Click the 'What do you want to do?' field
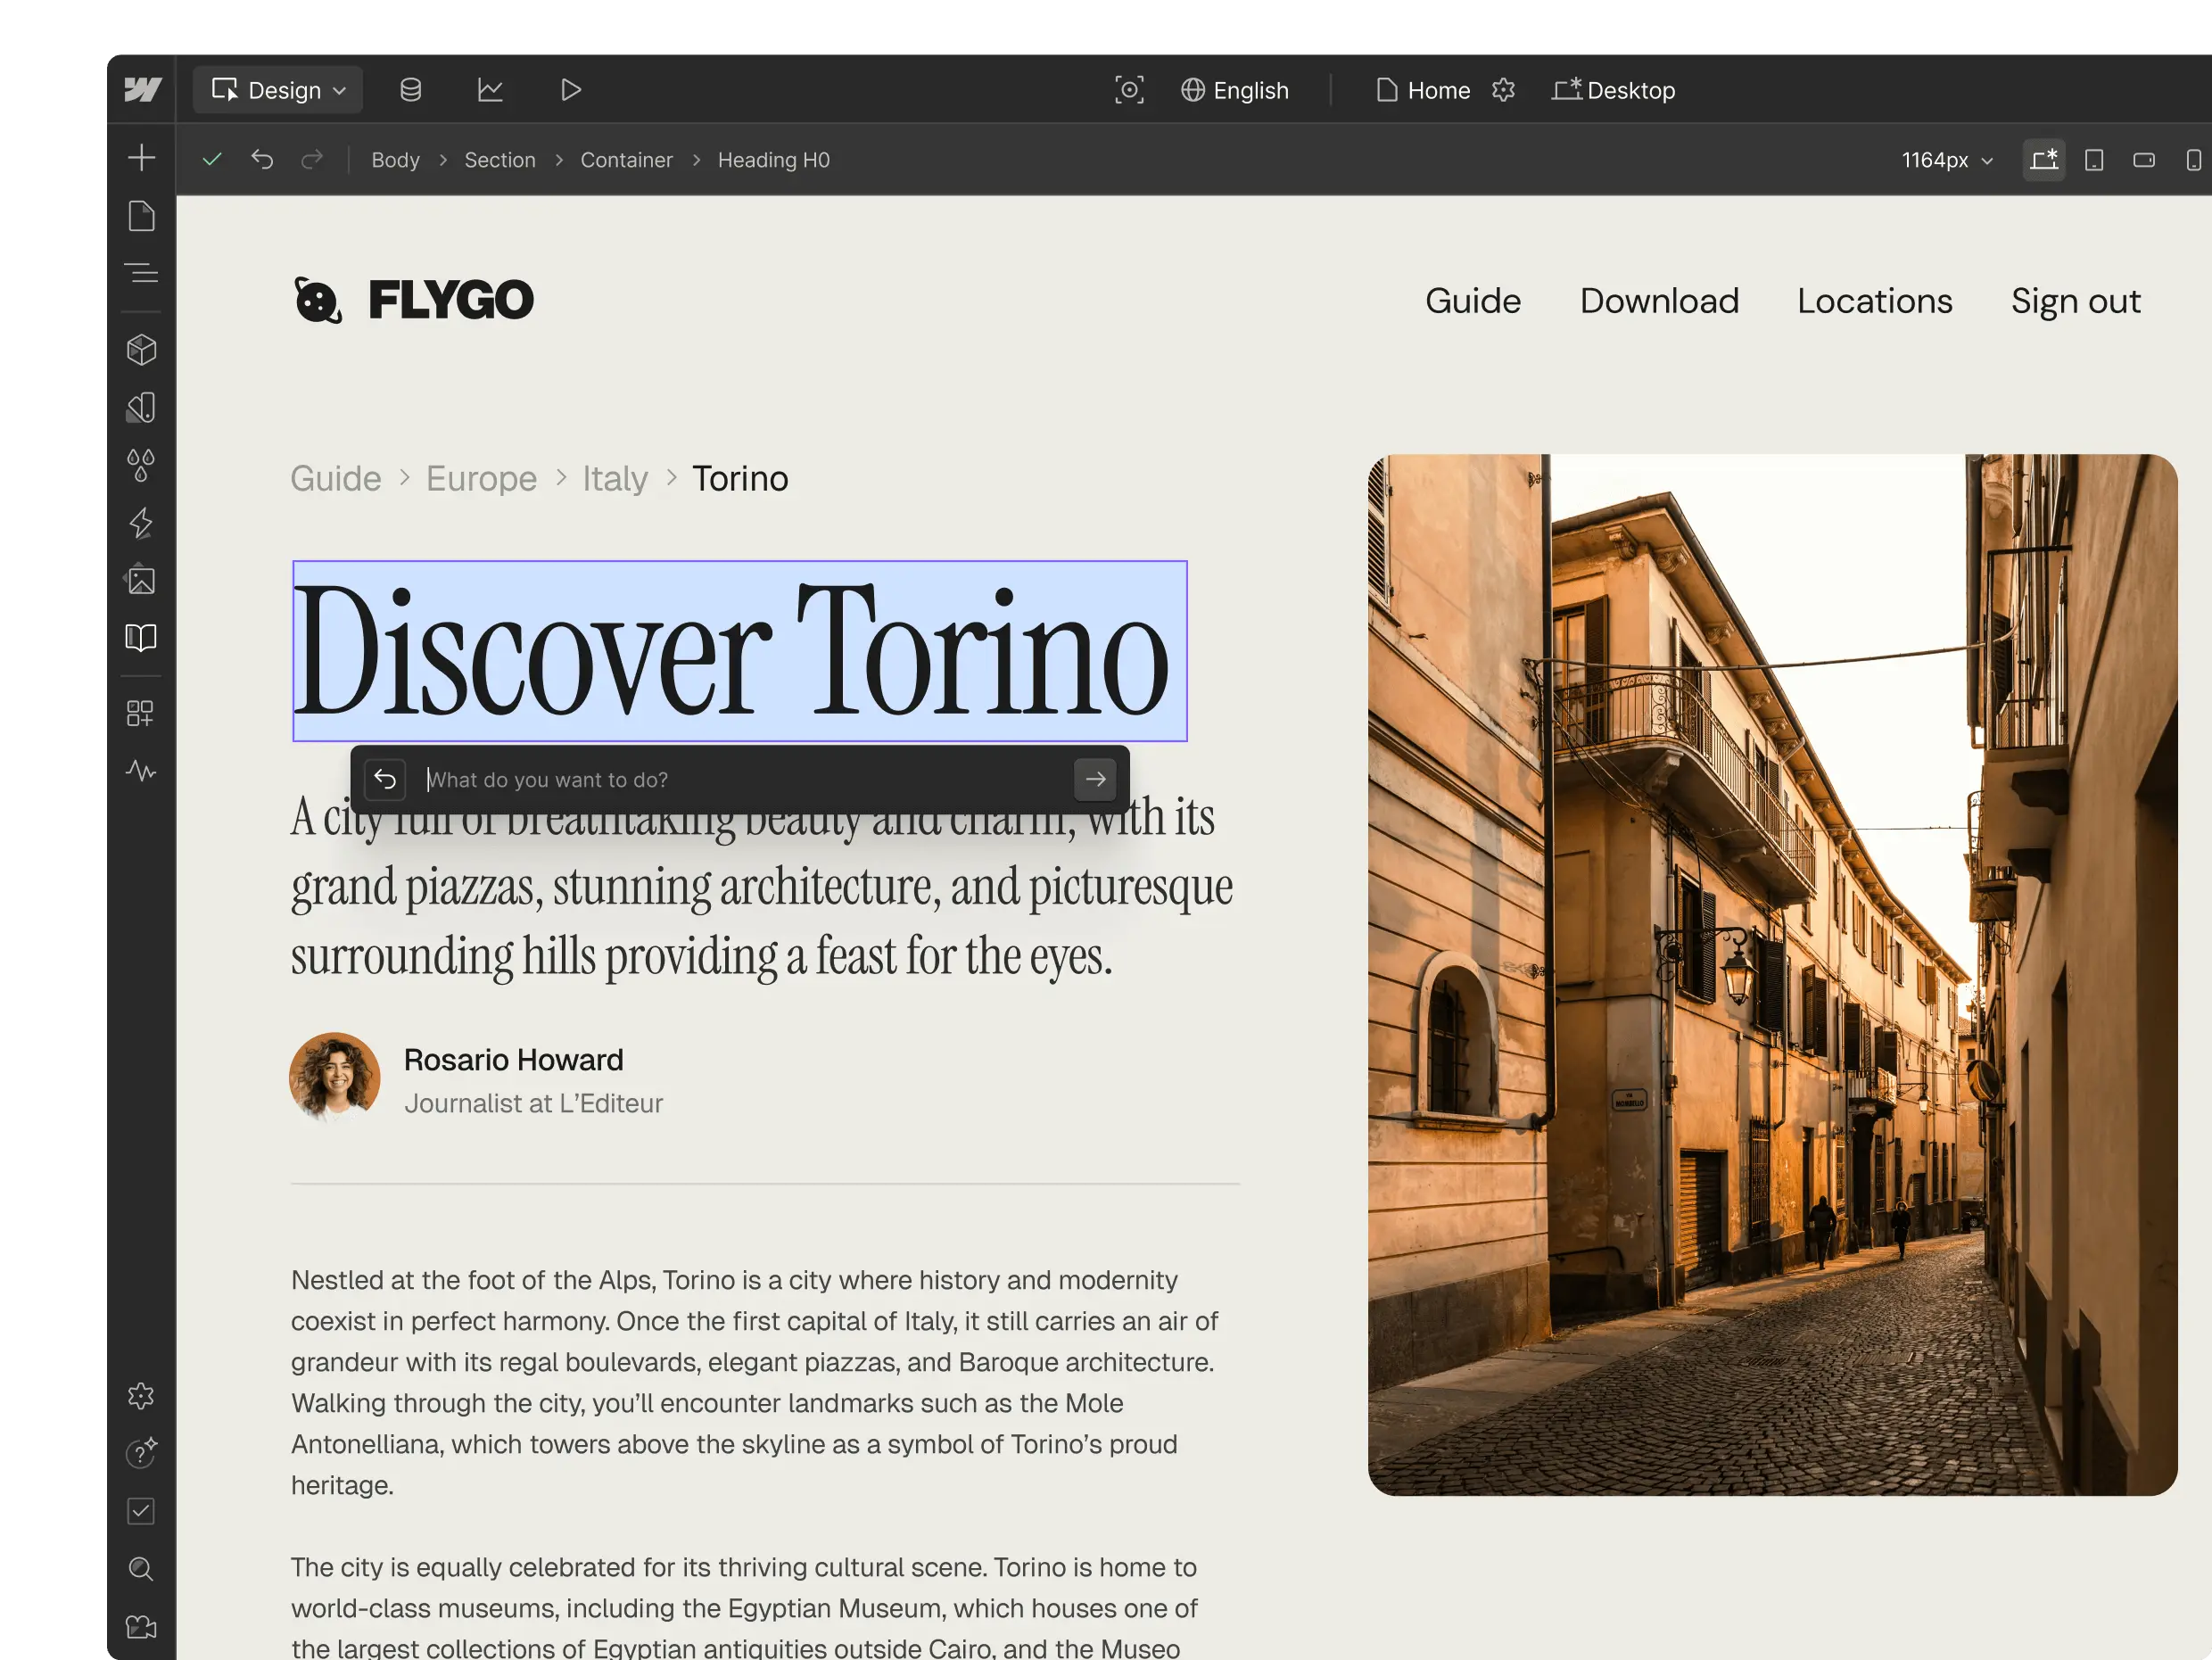The image size is (2212, 1660). (740, 780)
